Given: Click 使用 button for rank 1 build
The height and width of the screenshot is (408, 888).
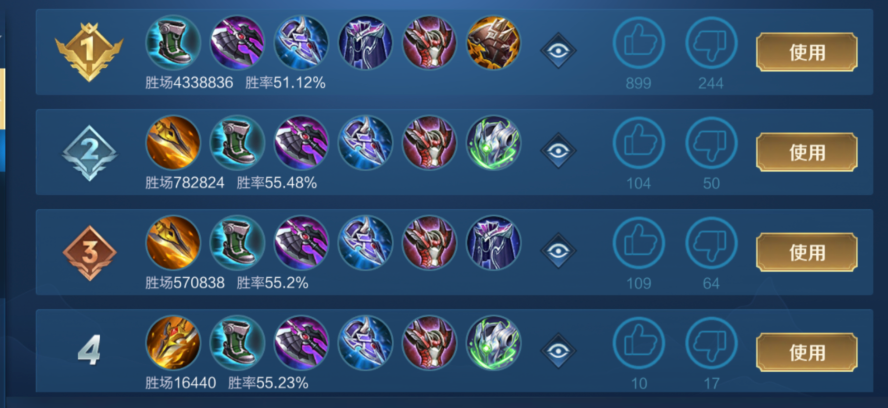Looking at the screenshot, I should point(806,52).
